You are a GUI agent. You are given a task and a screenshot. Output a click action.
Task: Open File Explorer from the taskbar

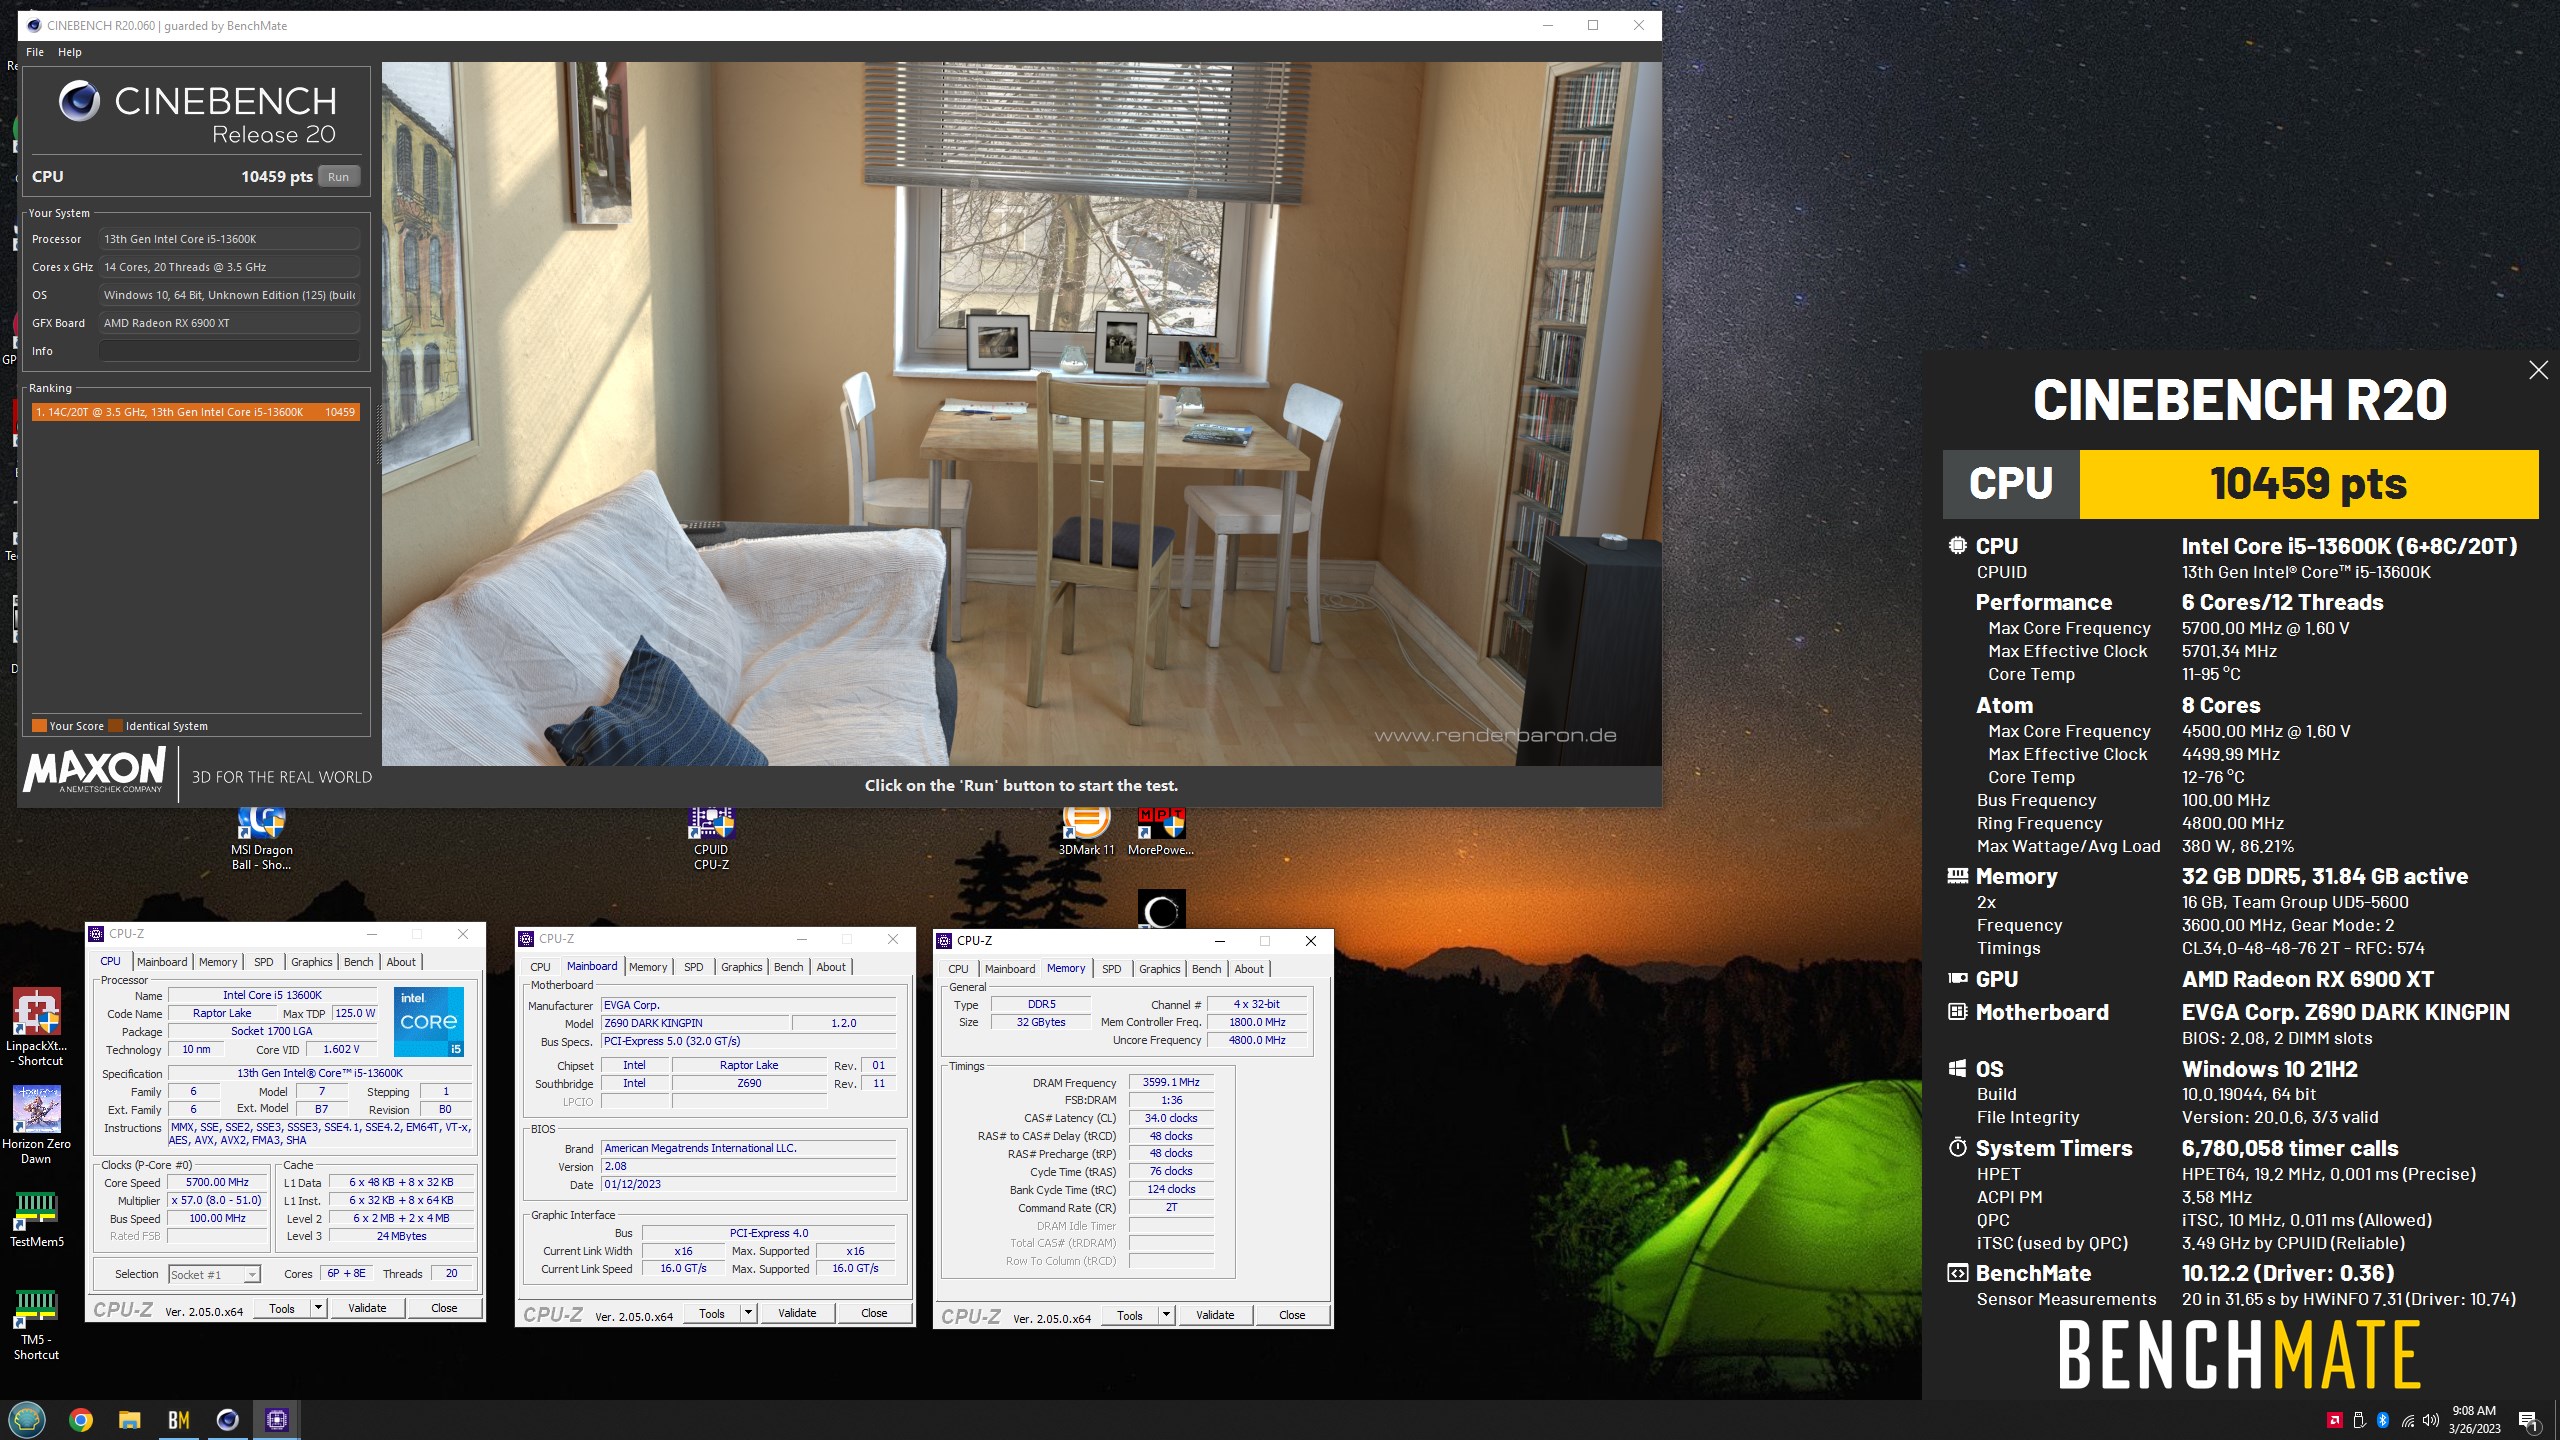130,1420
